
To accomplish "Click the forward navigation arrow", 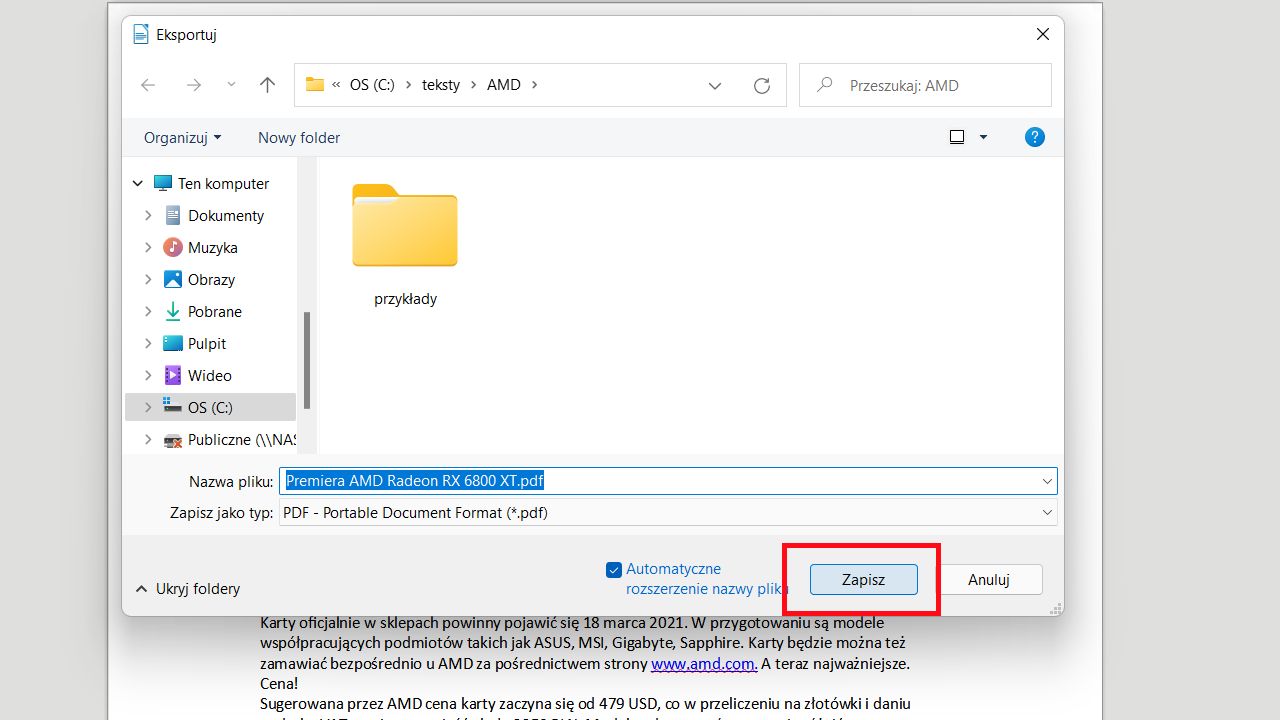I will pos(194,85).
